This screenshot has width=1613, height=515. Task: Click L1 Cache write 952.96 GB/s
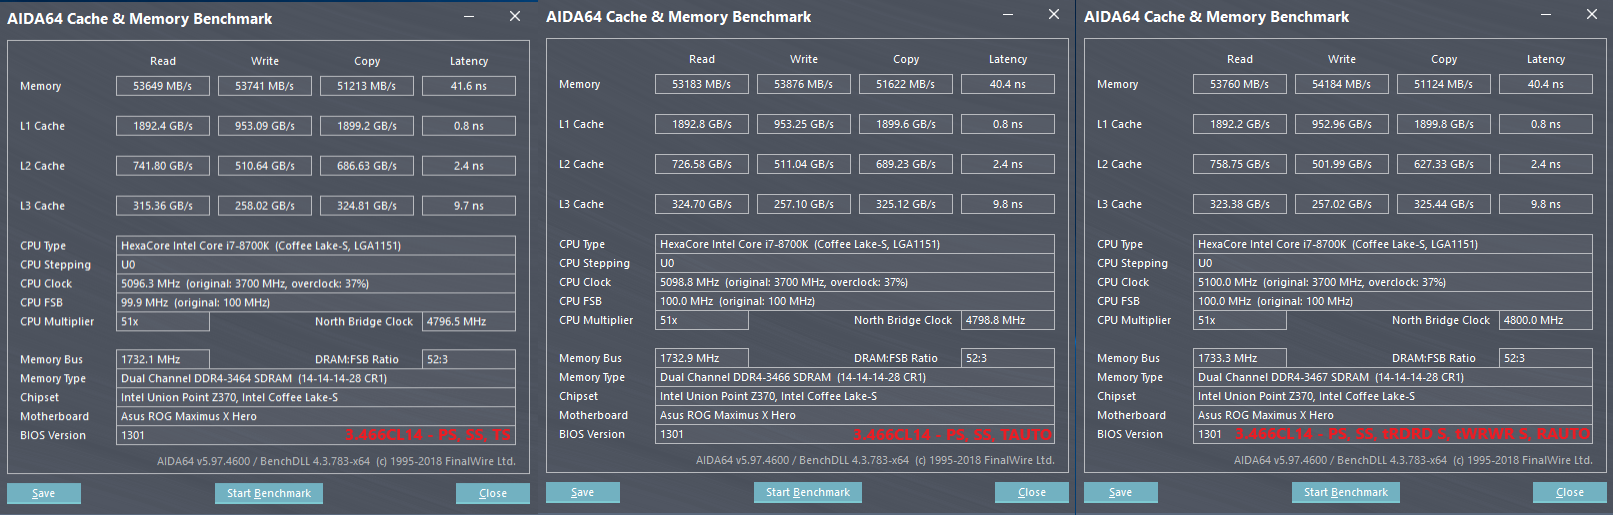[x=1342, y=124]
